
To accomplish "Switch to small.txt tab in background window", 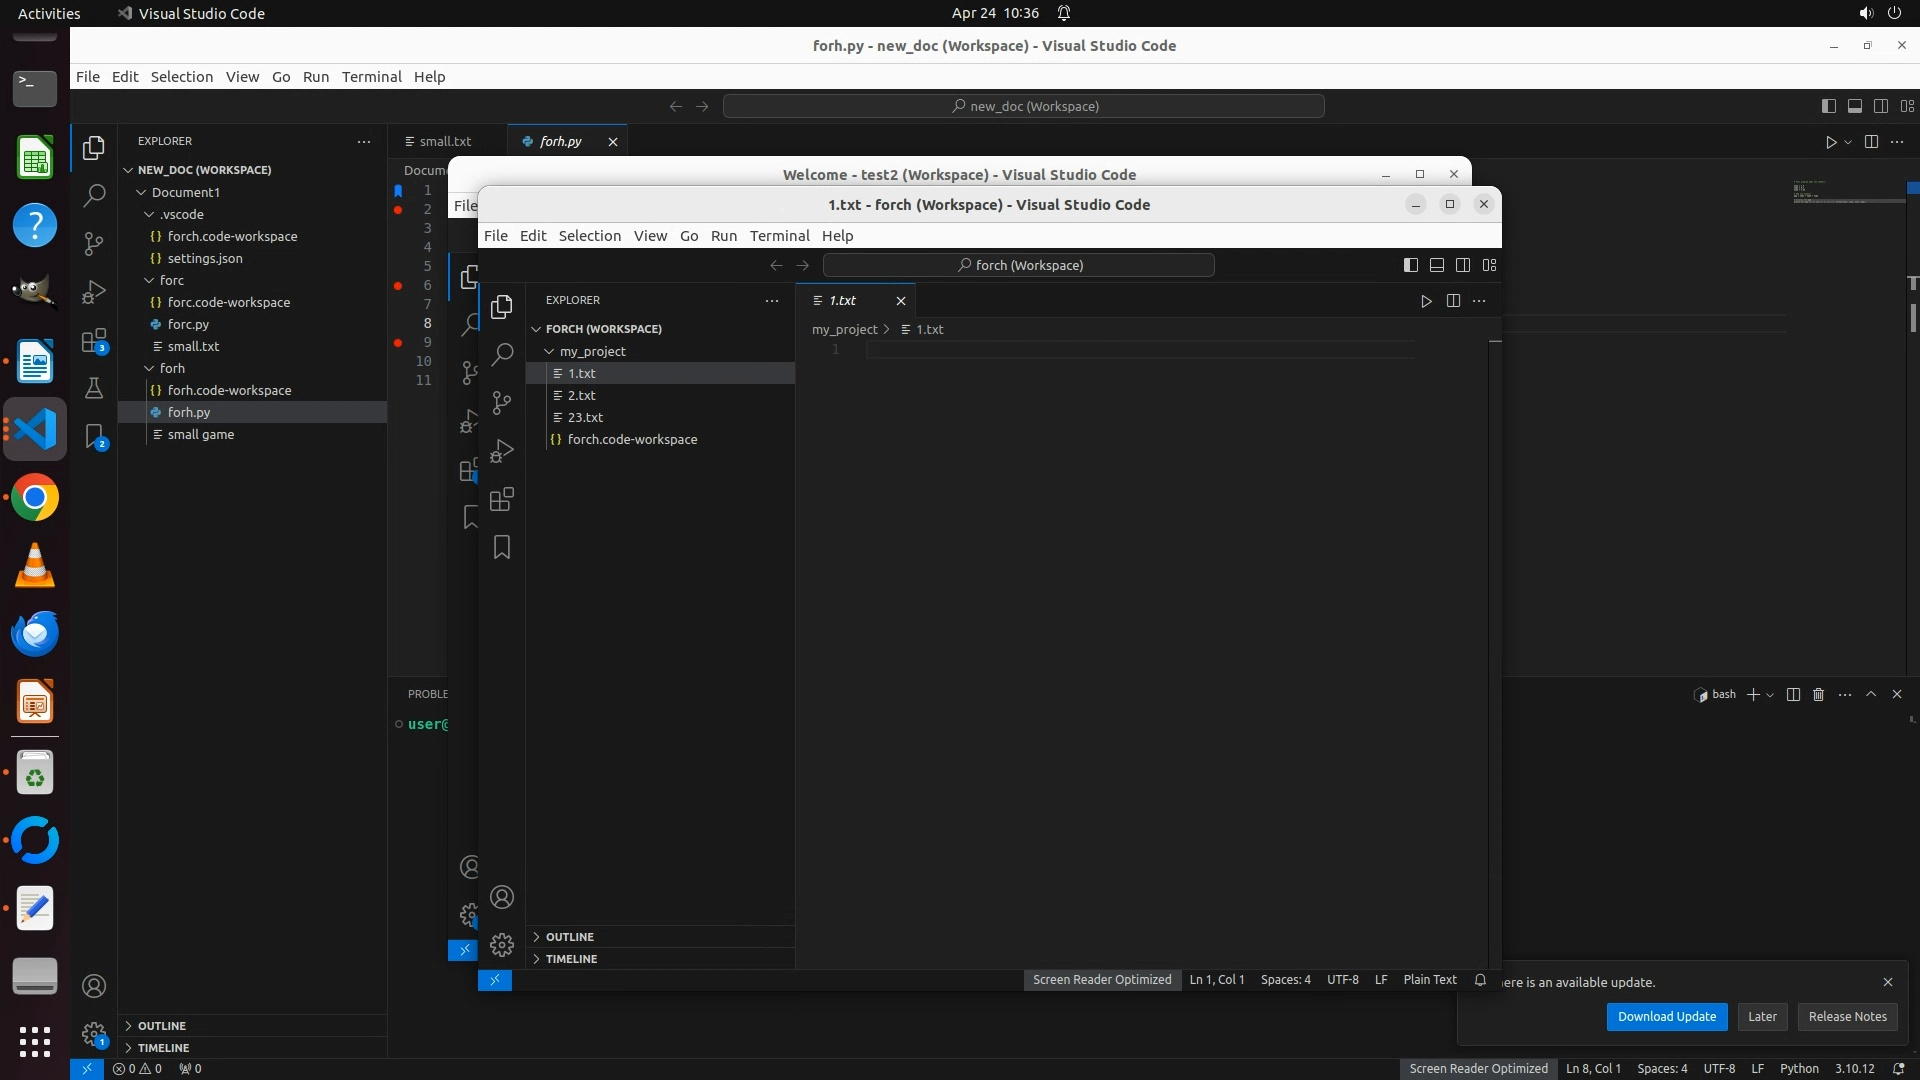I will (x=445, y=142).
